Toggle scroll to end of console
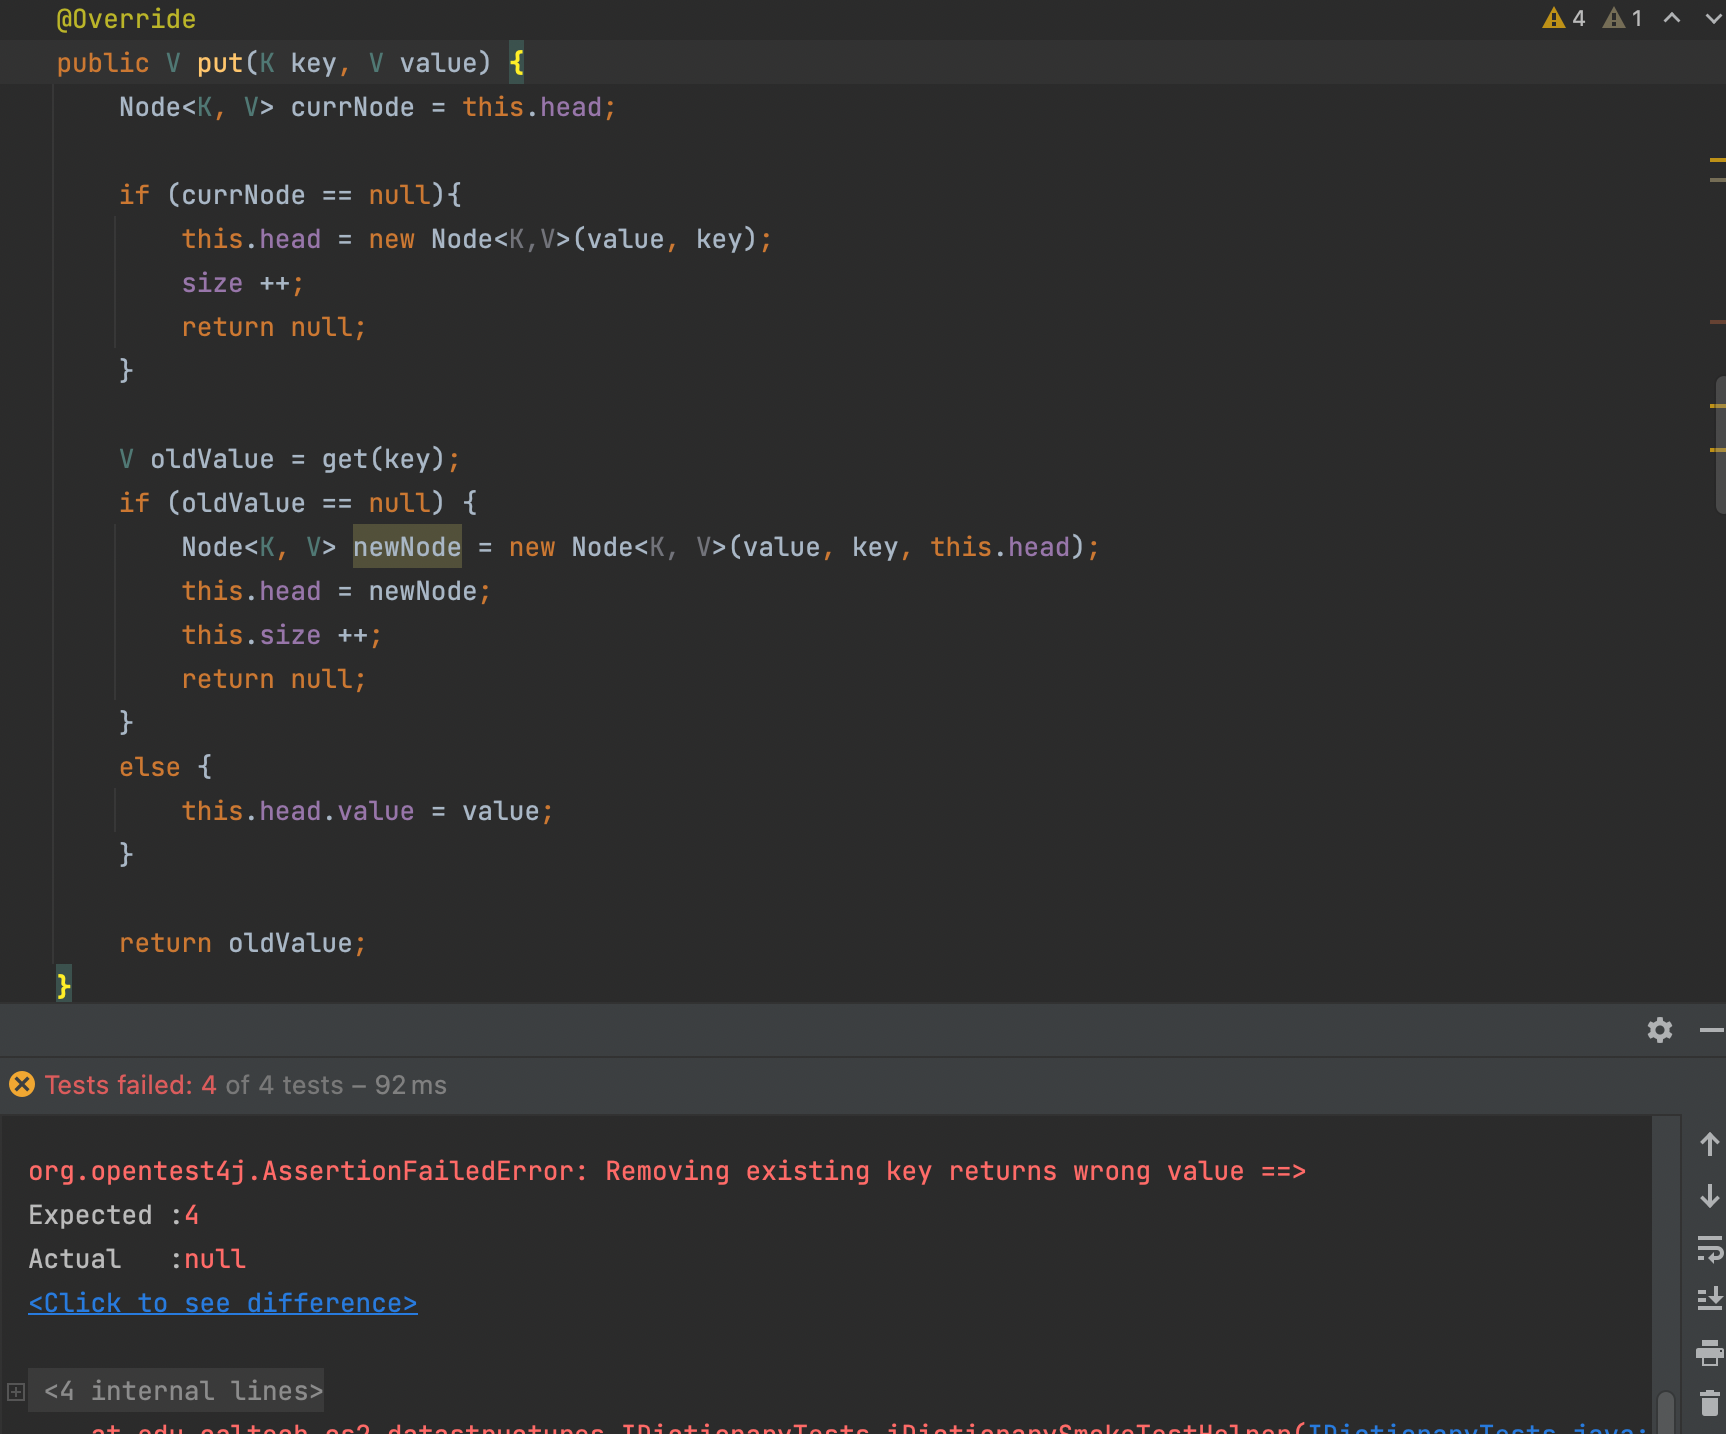Screen dimensions: 1726x1434 coord(1709,1299)
